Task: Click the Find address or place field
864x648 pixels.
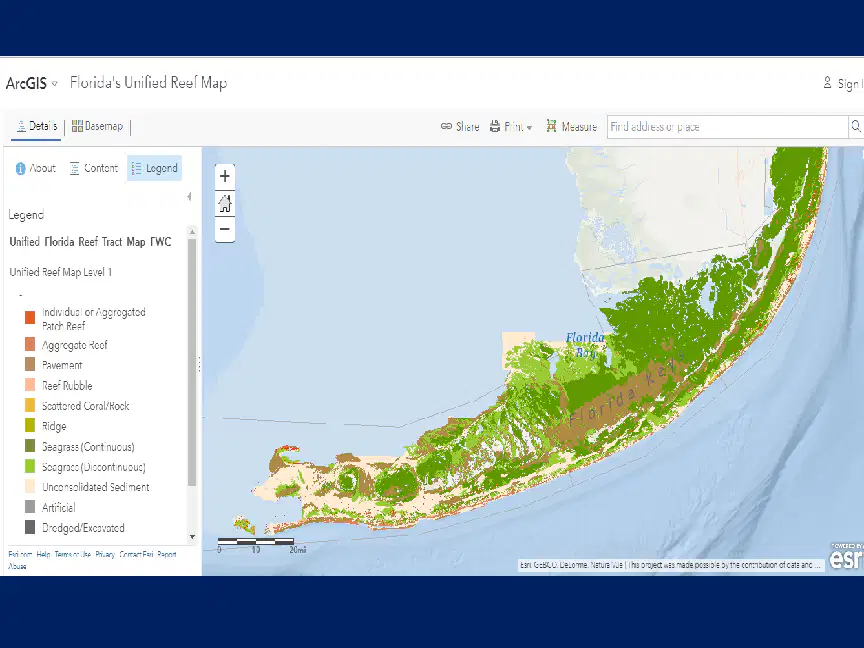Action: pos(727,127)
